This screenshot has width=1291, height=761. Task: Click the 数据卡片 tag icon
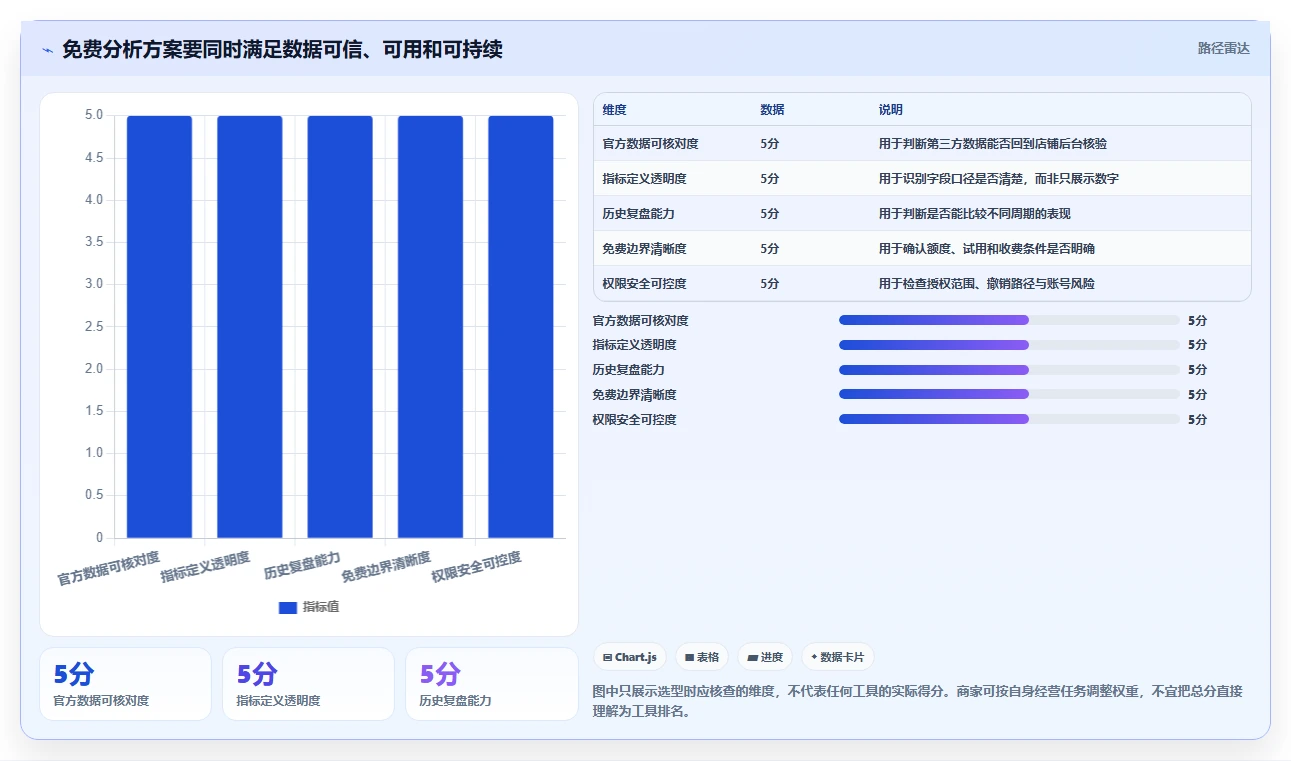tap(814, 657)
